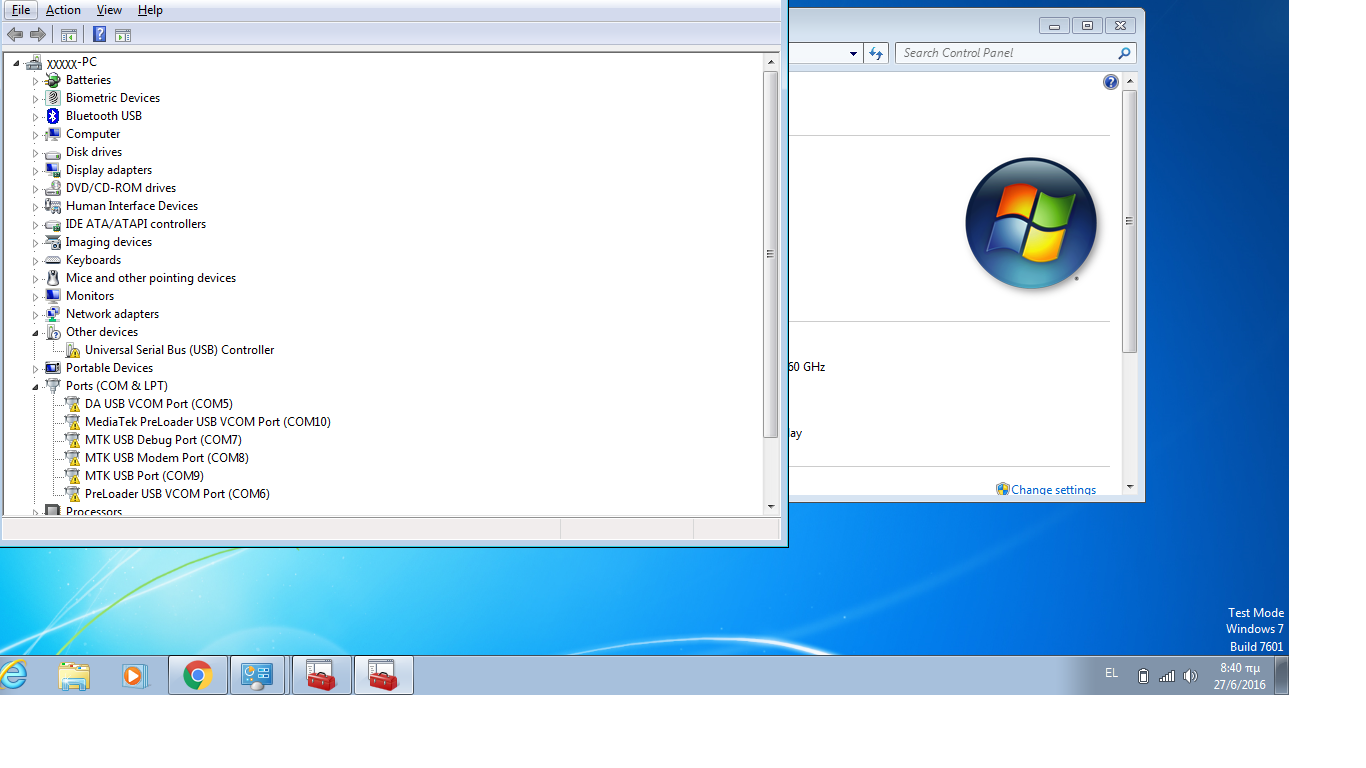Screen dimensions: 1366x768
Task: Launch Windows Media Player from the taskbar
Action: pyautogui.click(x=133, y=675)
